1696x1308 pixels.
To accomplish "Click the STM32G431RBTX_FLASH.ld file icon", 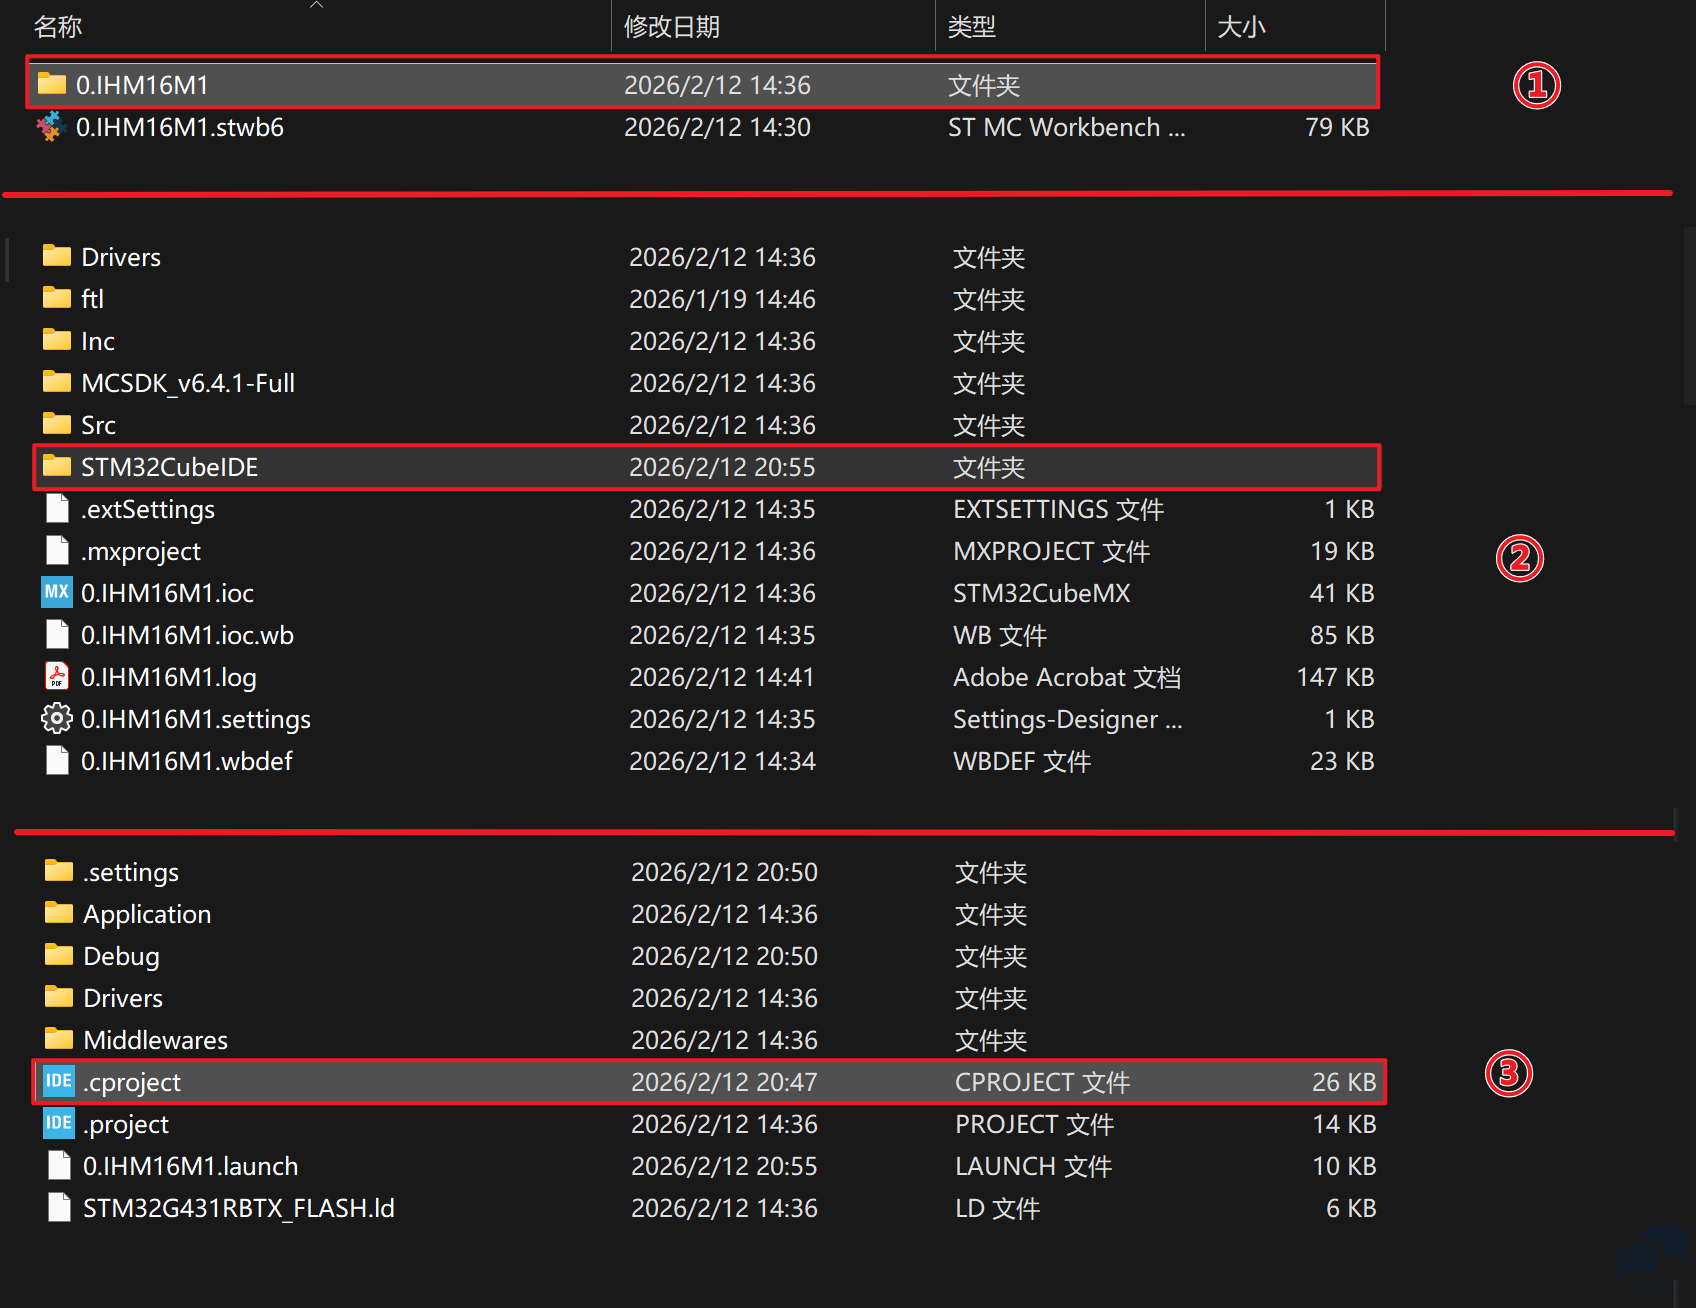I will (59, 1208).
